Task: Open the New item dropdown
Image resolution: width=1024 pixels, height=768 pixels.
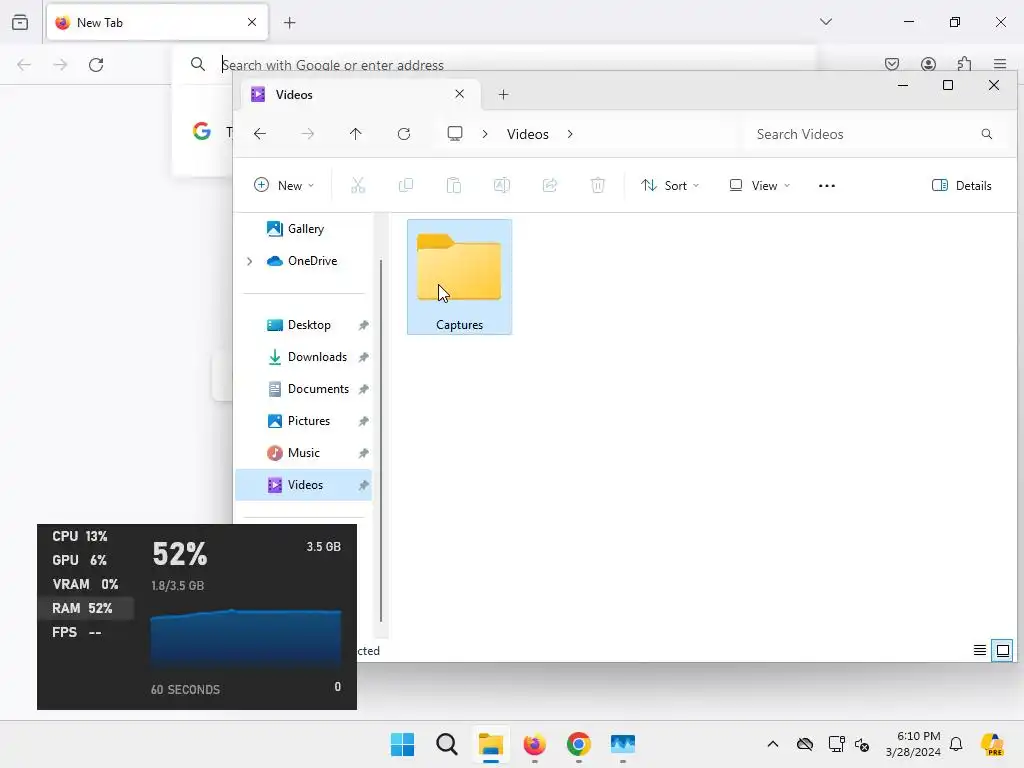Action: (284, 185)
